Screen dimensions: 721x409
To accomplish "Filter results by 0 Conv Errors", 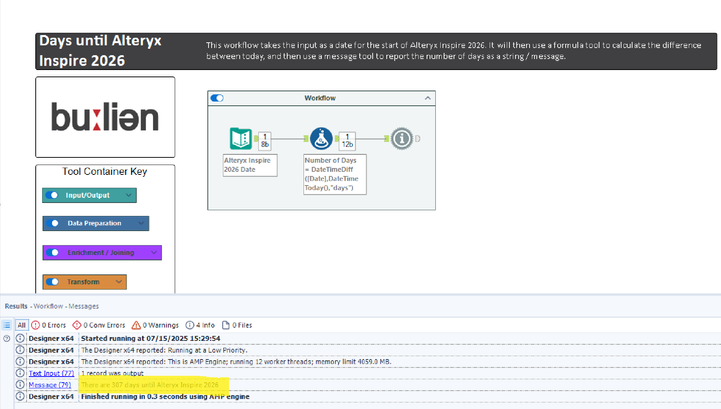I will tap(99, 325).
